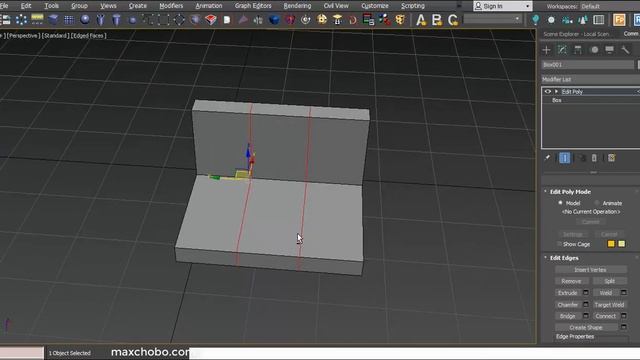Click the letter B toolbar icon
This screenshot has width=640, height=360.
tap(437, 20)
